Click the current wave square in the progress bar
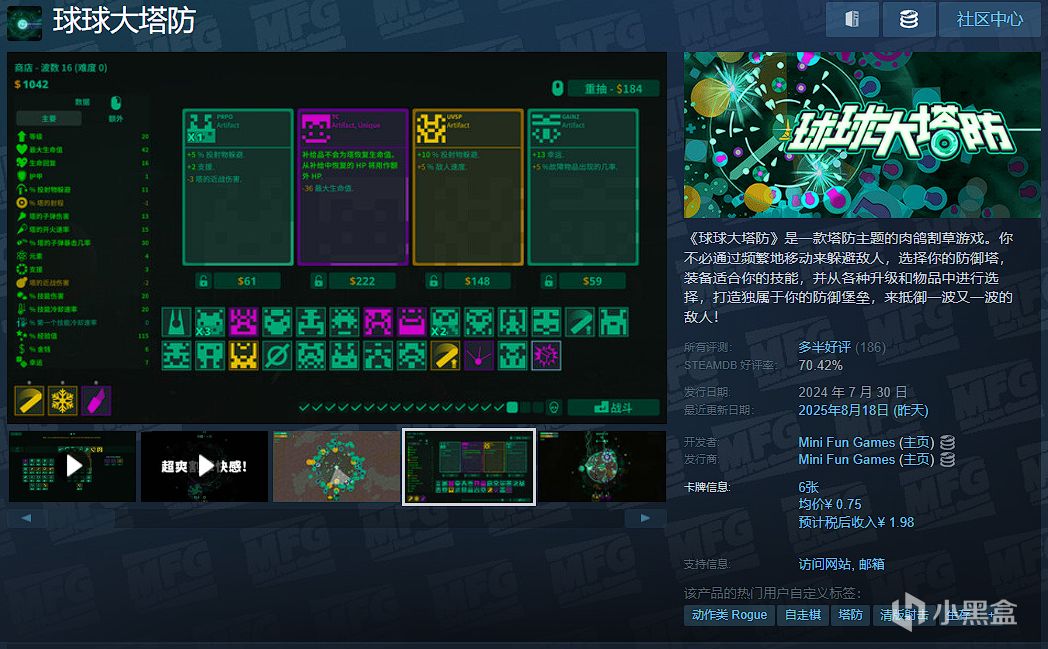Image resolution: width=1048 pixels, height=649 pixels. tap(513, 407)
